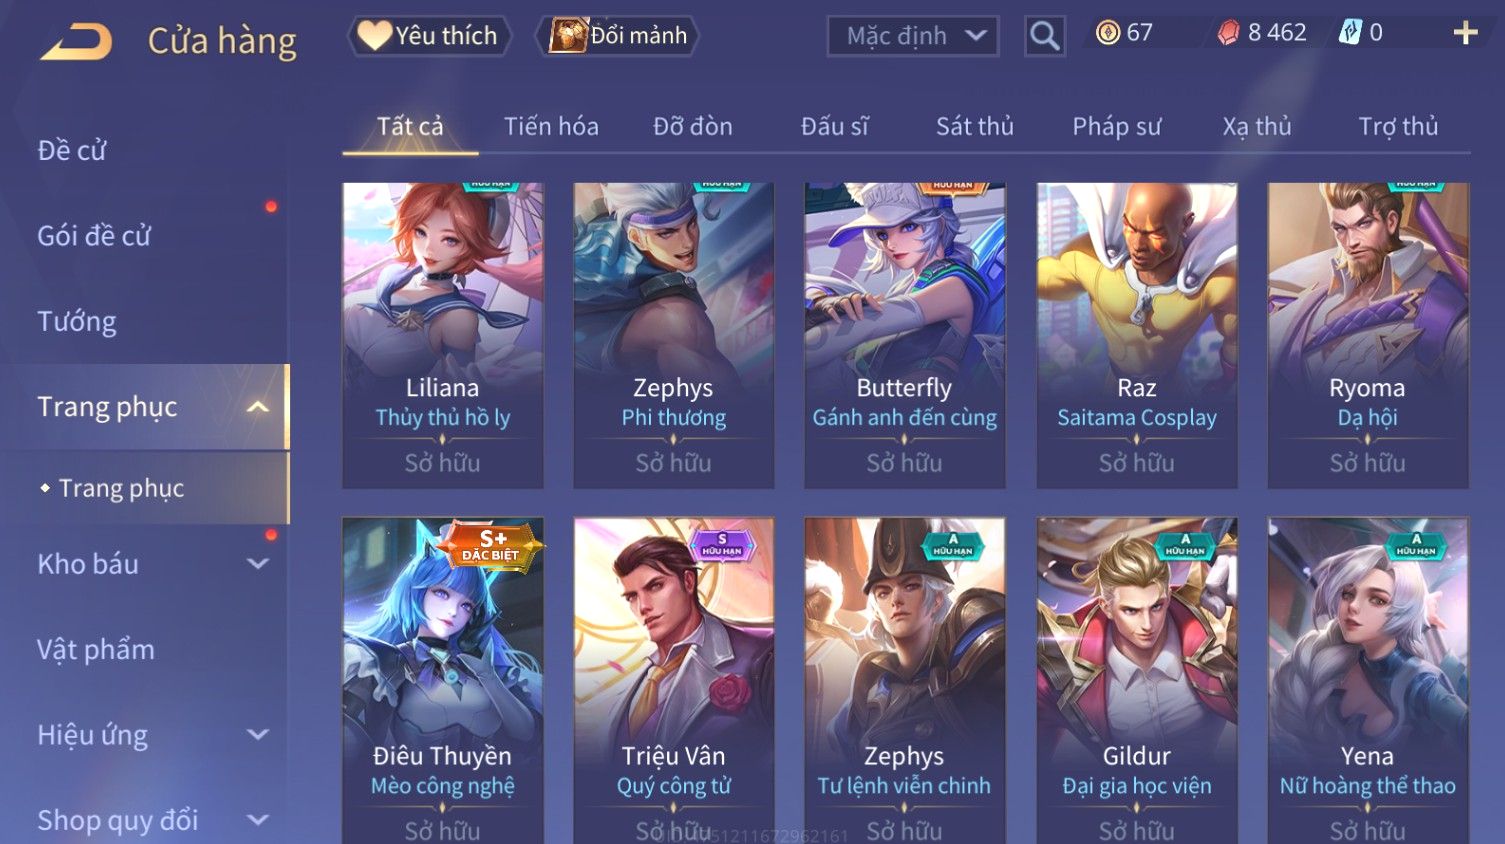Switch to the Sát thủ tab
This screenshot has height=844, width=1505.
pos(975,127)
